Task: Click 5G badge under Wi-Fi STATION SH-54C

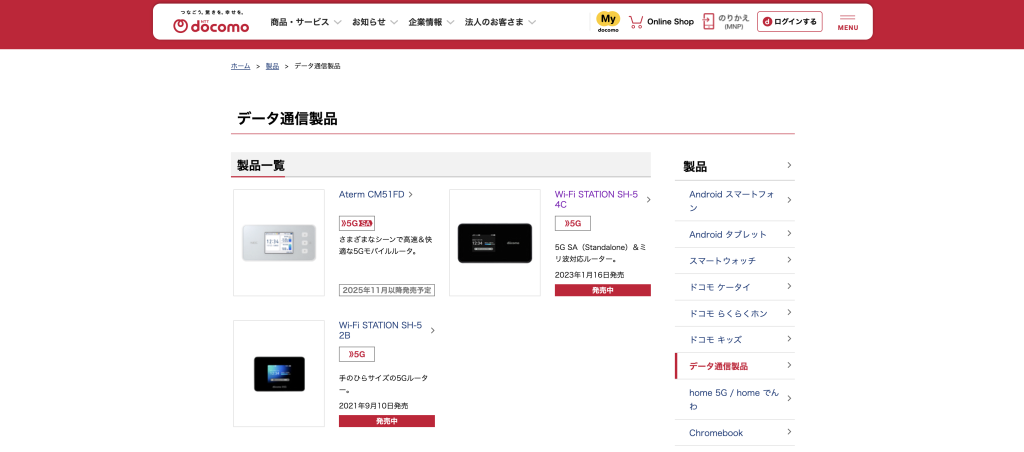Action: click(573, 223)
